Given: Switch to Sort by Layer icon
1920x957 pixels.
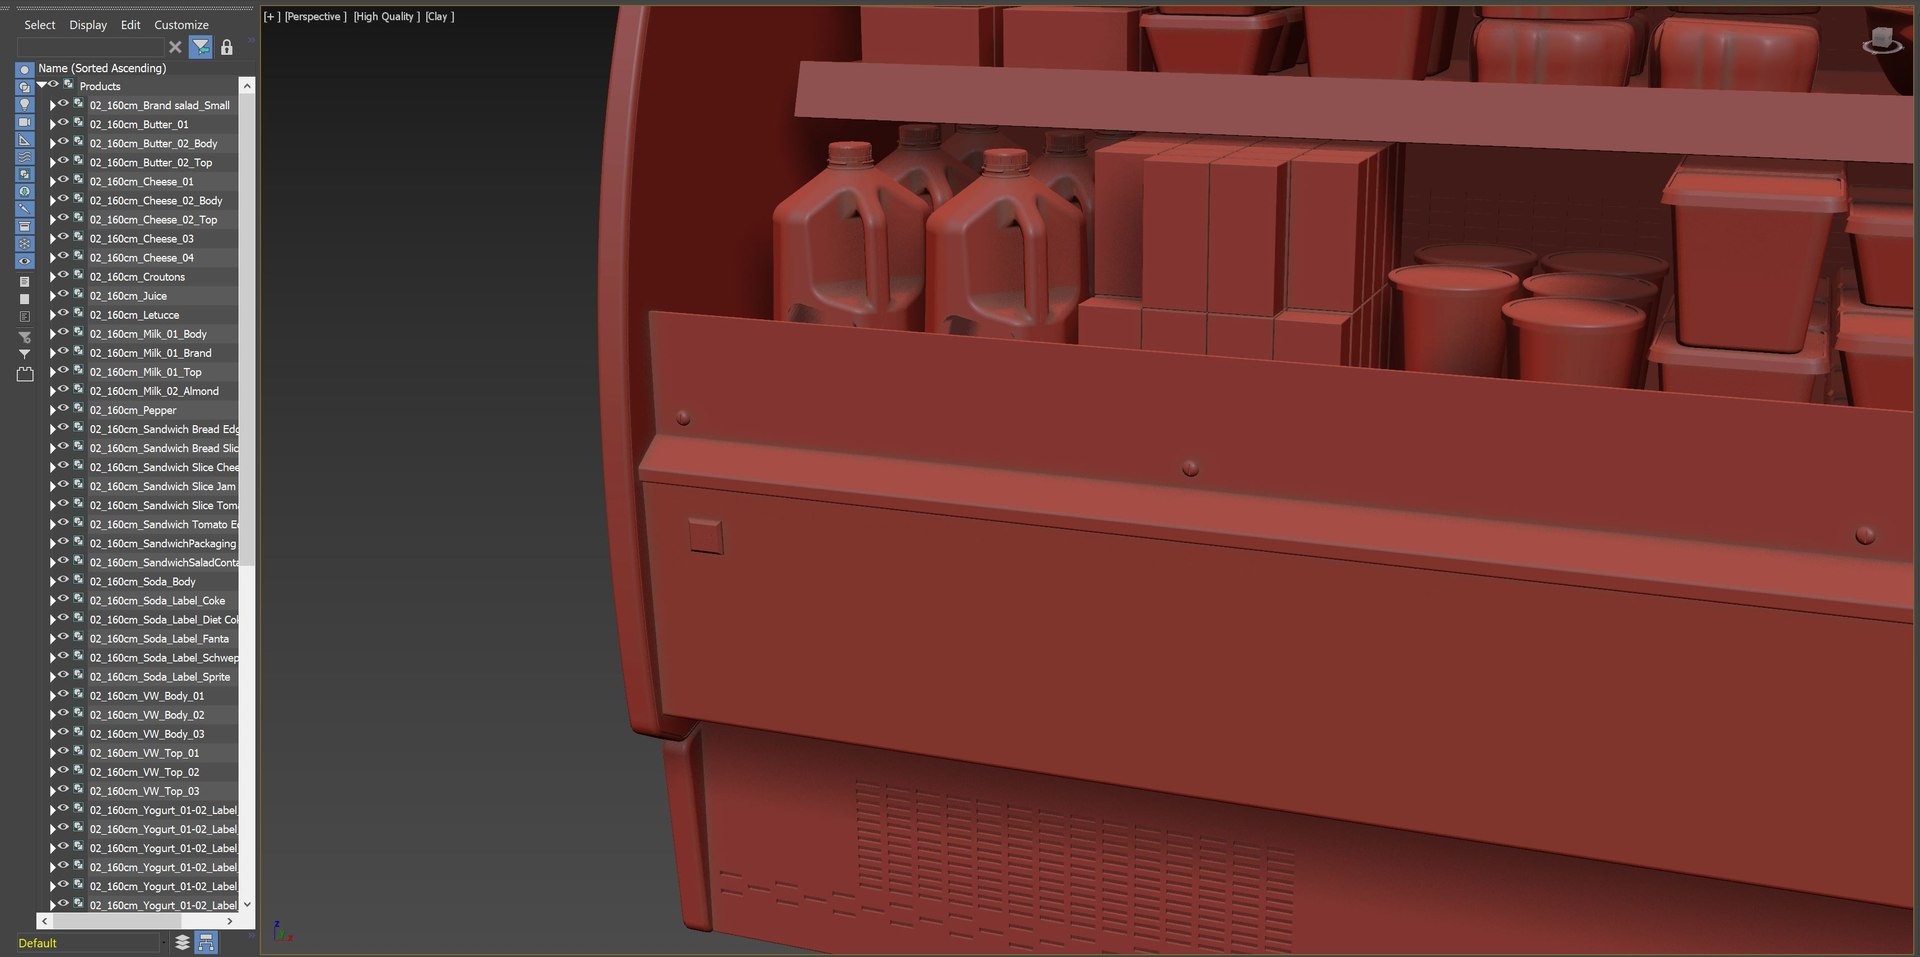Looking at the screenshot, I should pyautogui.click(x=182, y=942).
